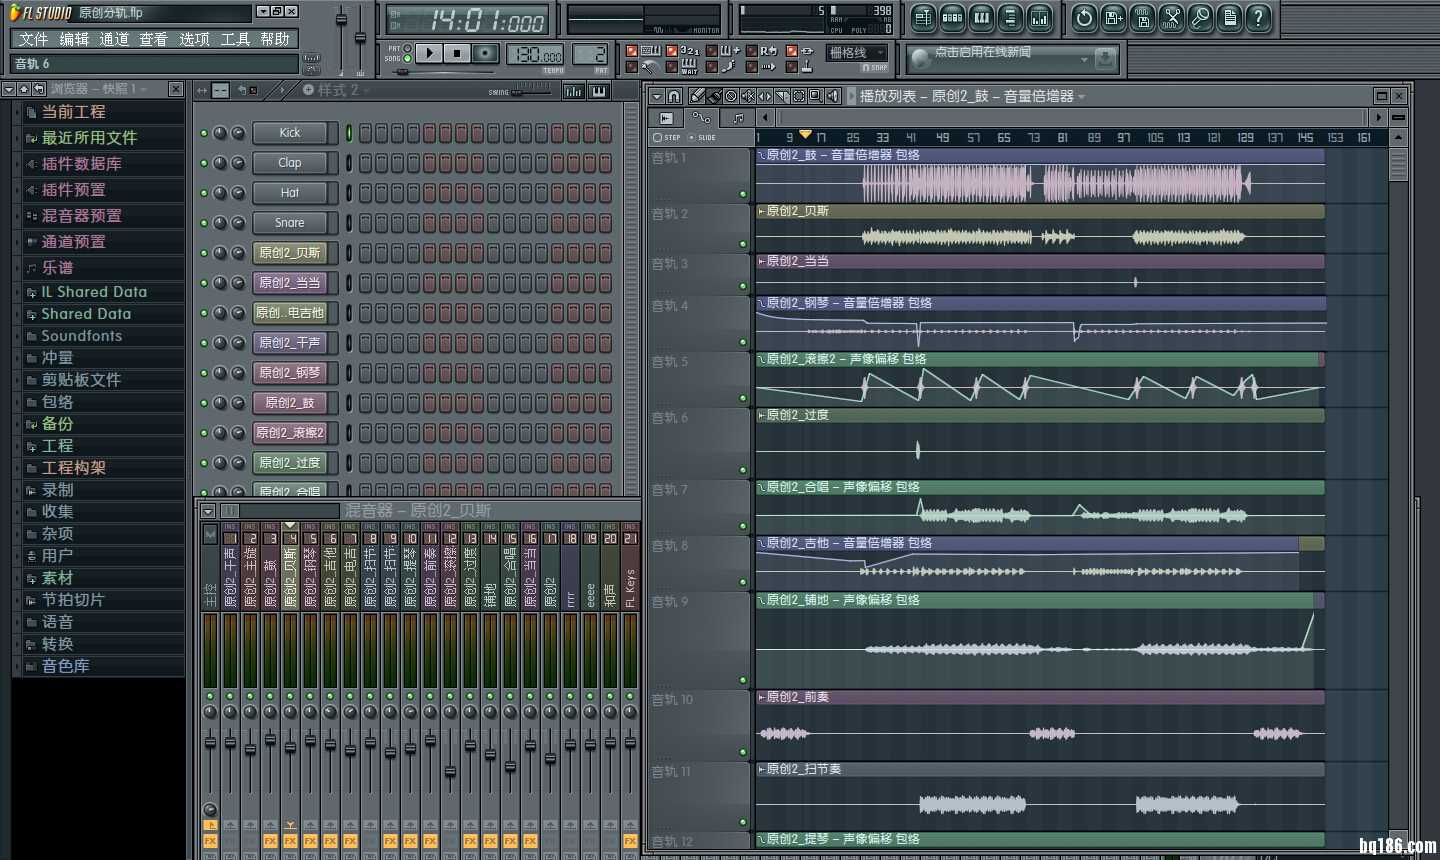
Task: Open the 通道 menu
Action: click(114, 39)
